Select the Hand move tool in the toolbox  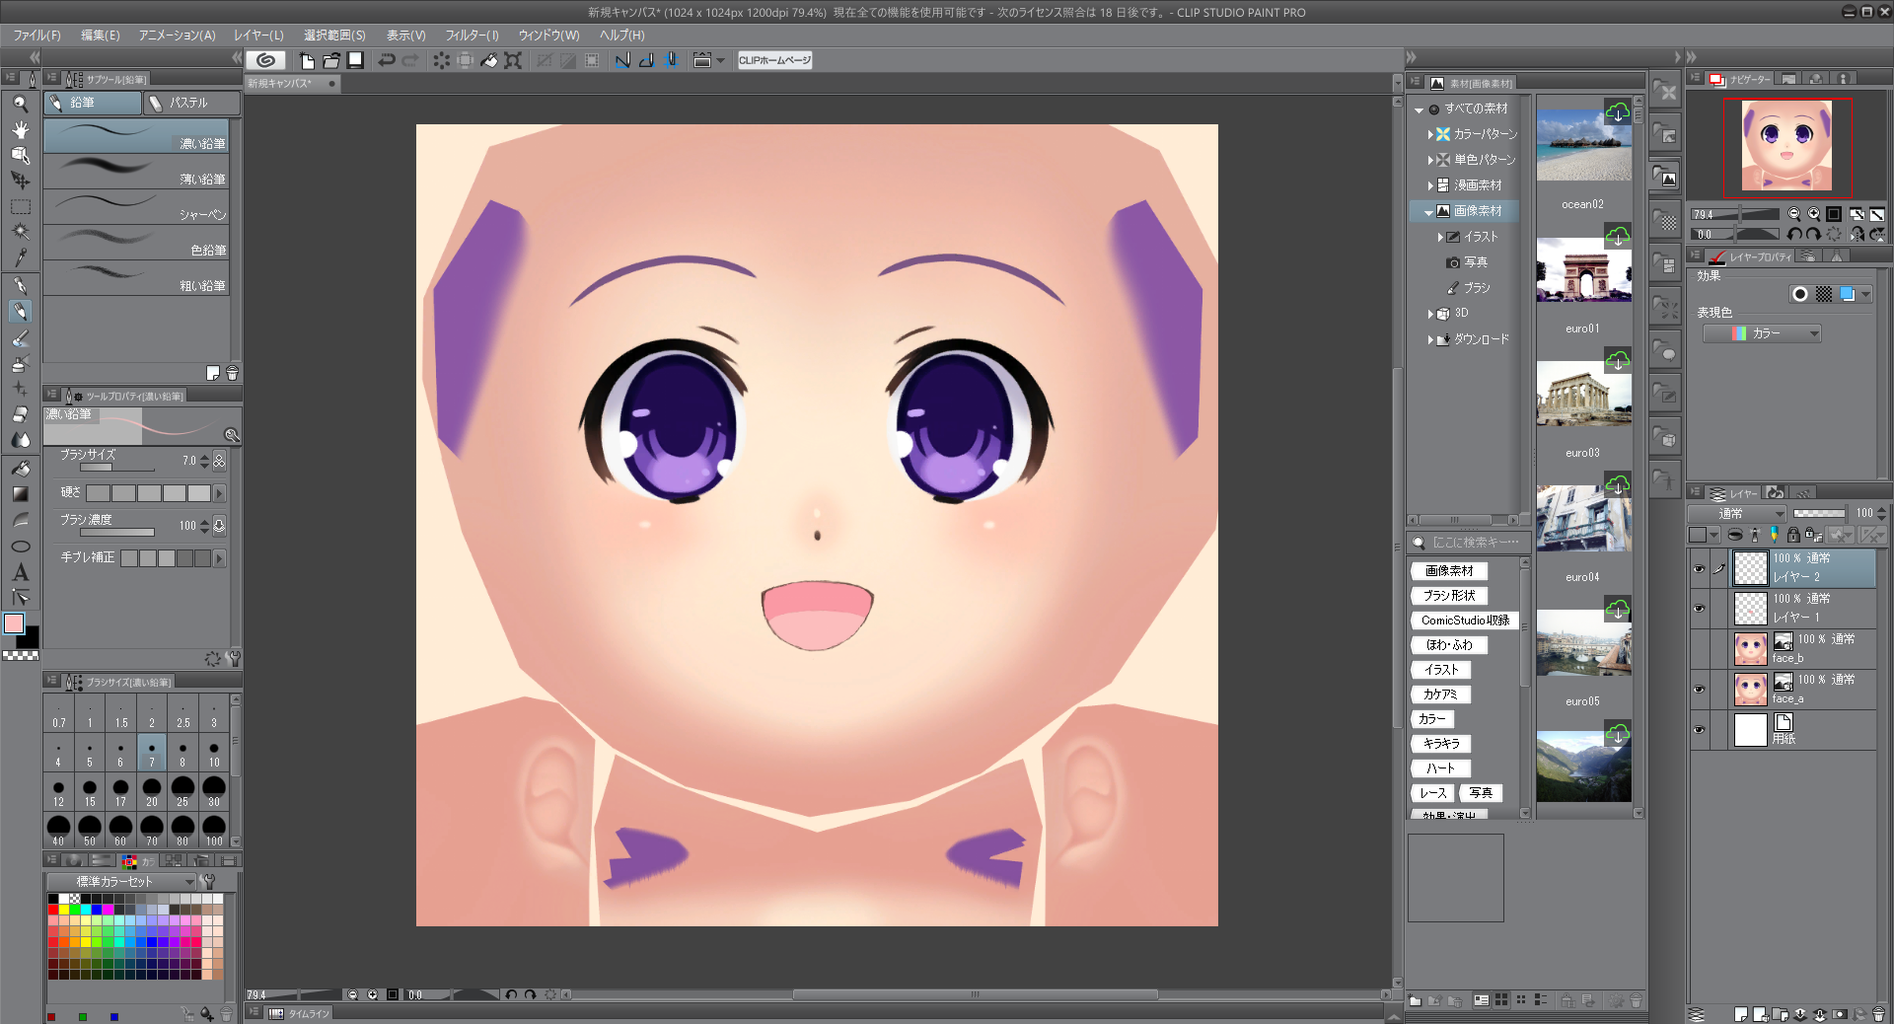20,129
